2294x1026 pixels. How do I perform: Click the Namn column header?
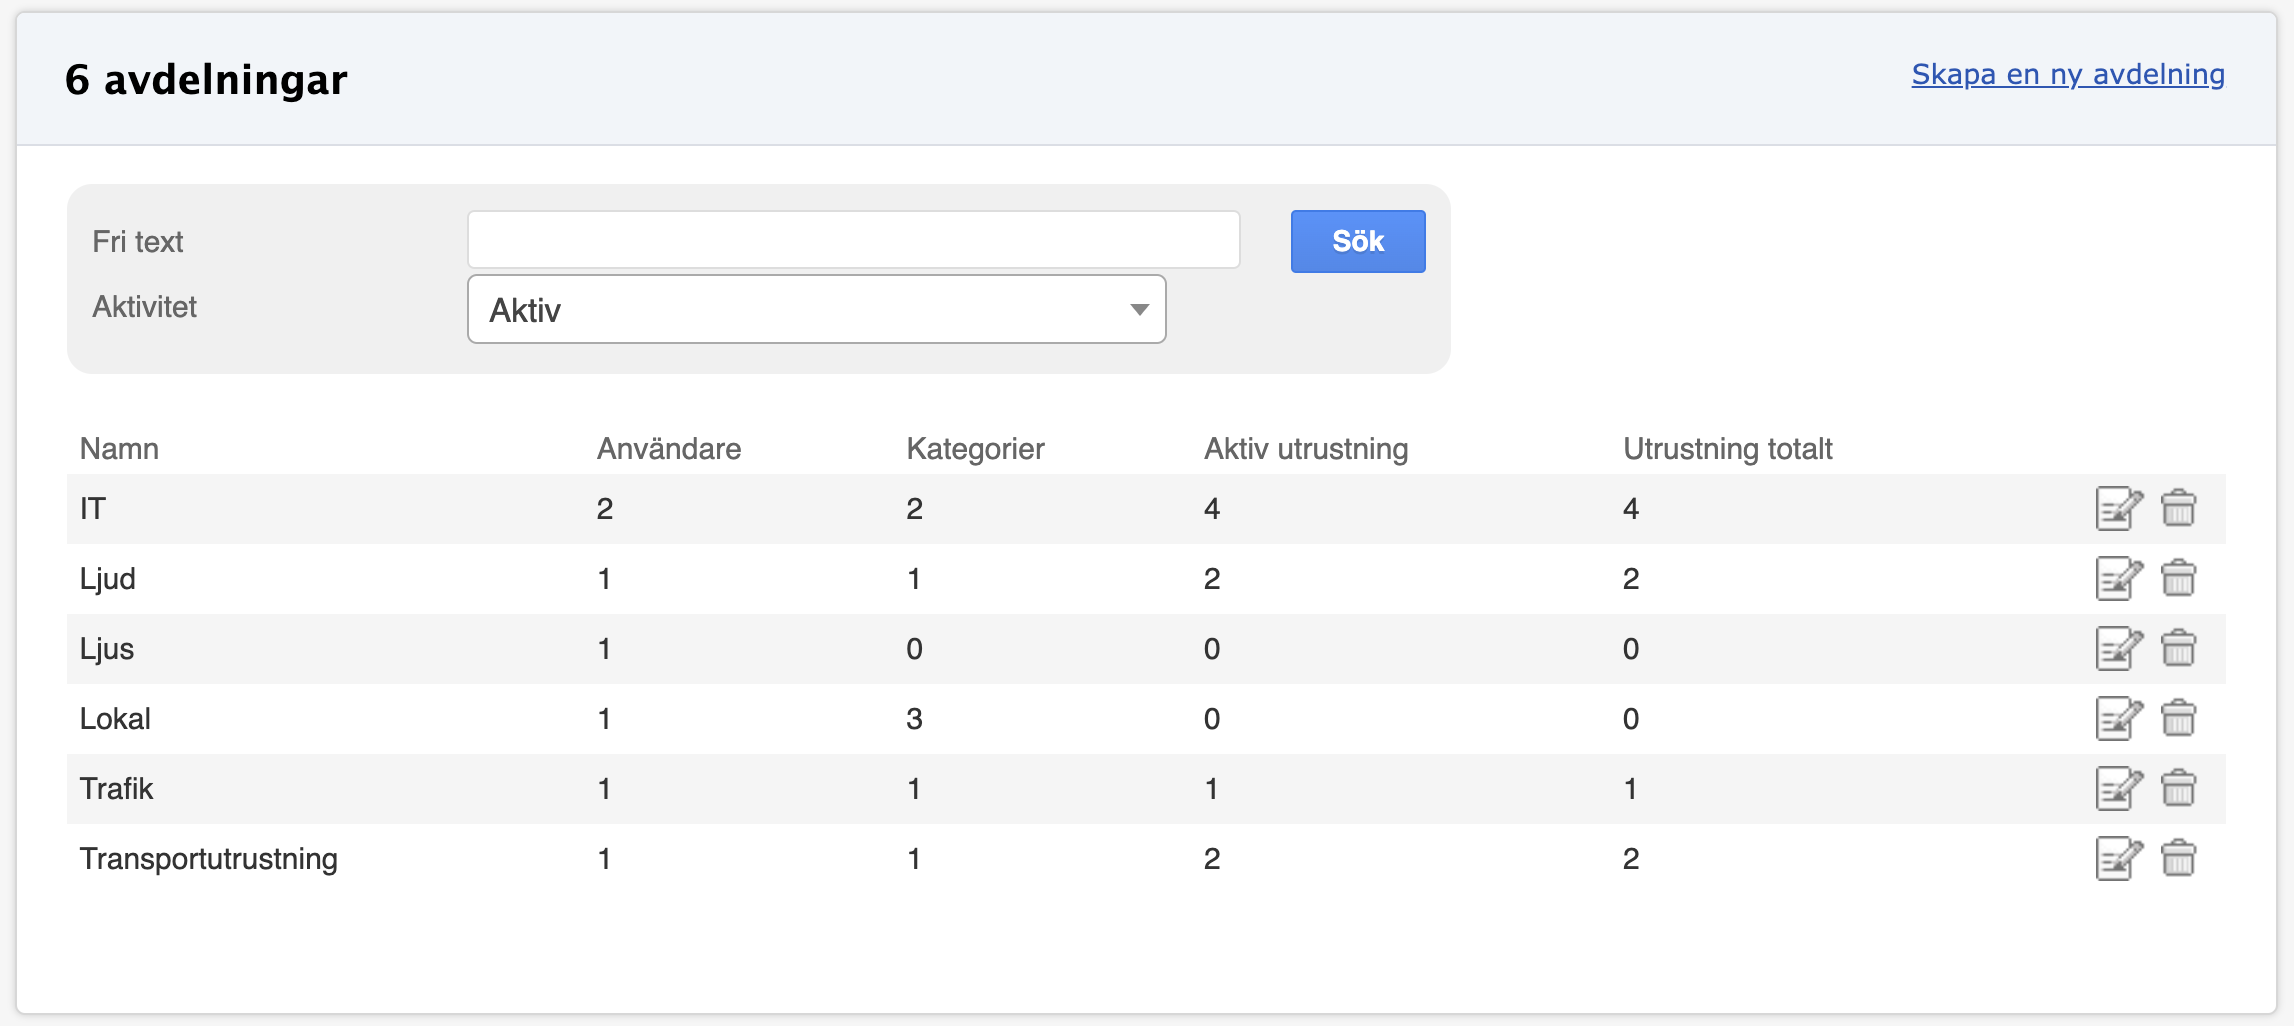click(119, 449)
